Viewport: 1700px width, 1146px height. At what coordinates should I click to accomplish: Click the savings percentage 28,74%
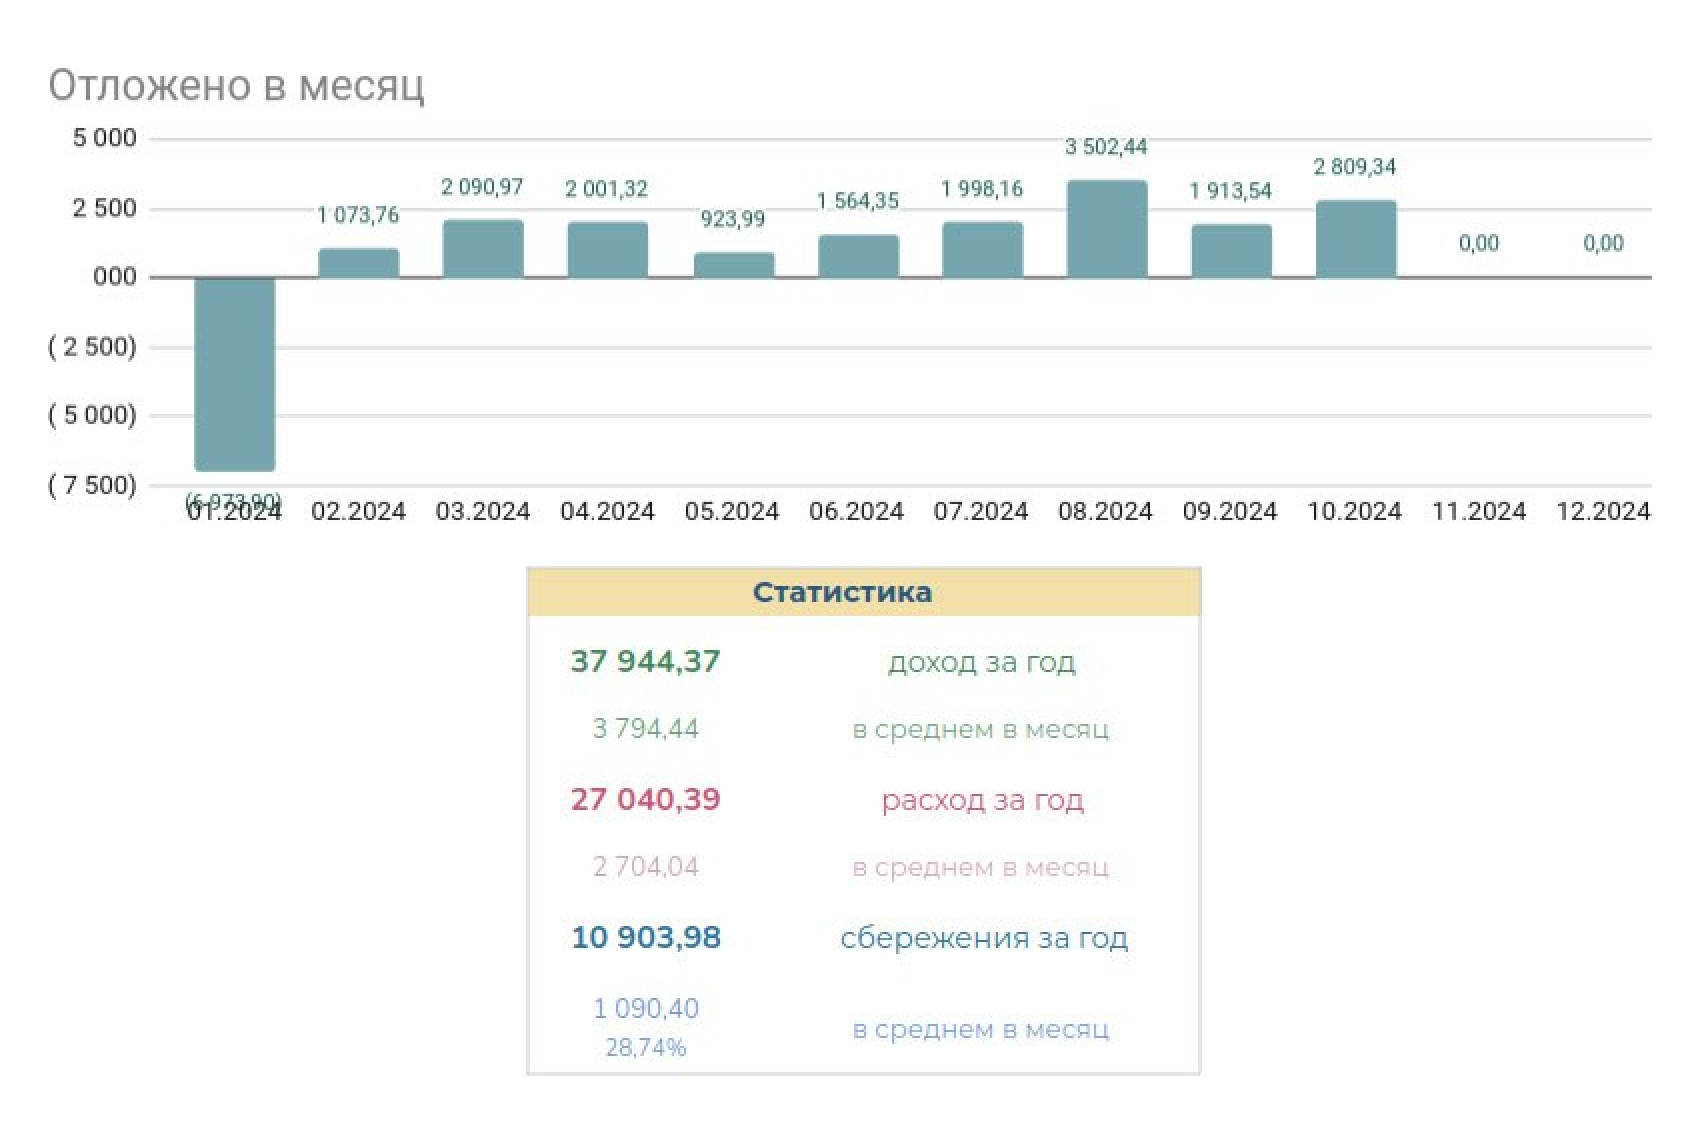click(646, 1048)
